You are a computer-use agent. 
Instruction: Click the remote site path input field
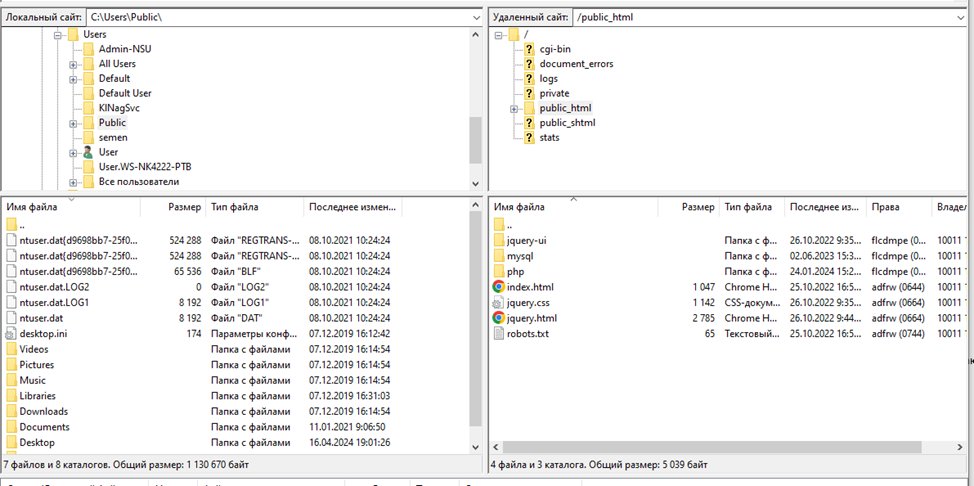tap(760, 18)
